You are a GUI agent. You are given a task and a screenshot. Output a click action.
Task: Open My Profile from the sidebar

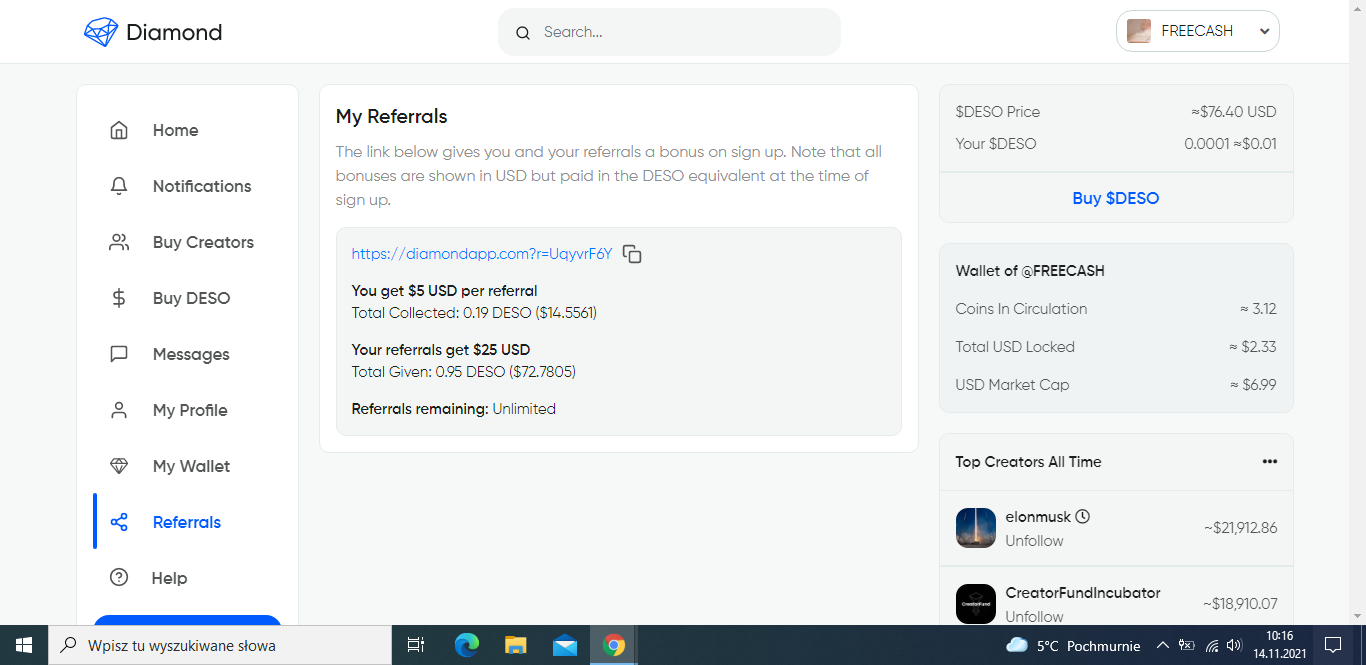pos(190,410)
